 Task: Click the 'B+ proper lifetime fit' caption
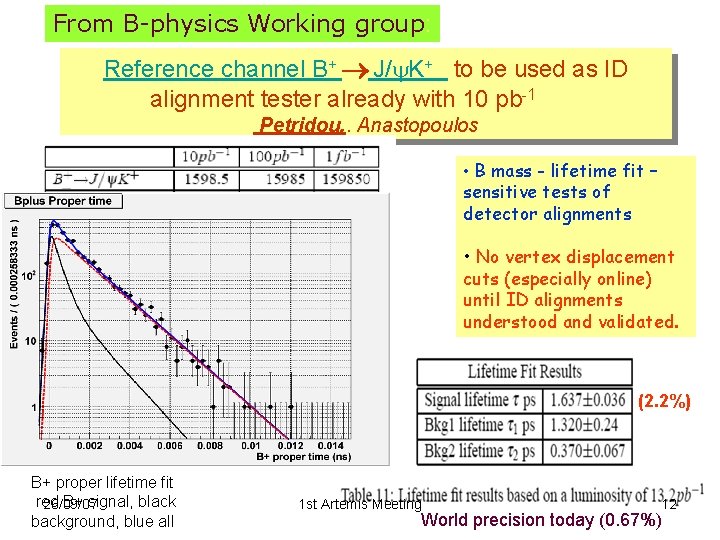(x=102, y=482)
